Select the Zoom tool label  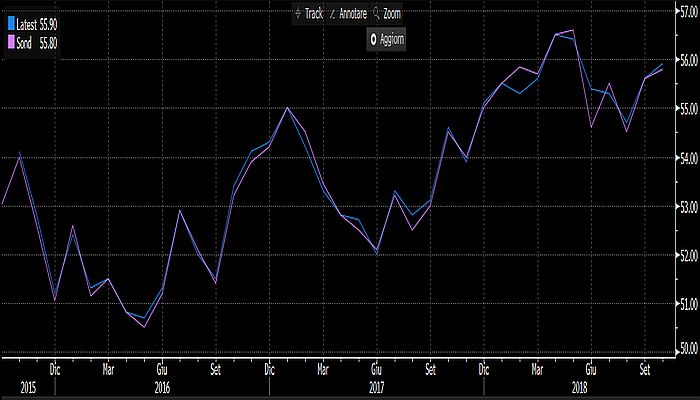pyautogui.click(x=393, y=15)
